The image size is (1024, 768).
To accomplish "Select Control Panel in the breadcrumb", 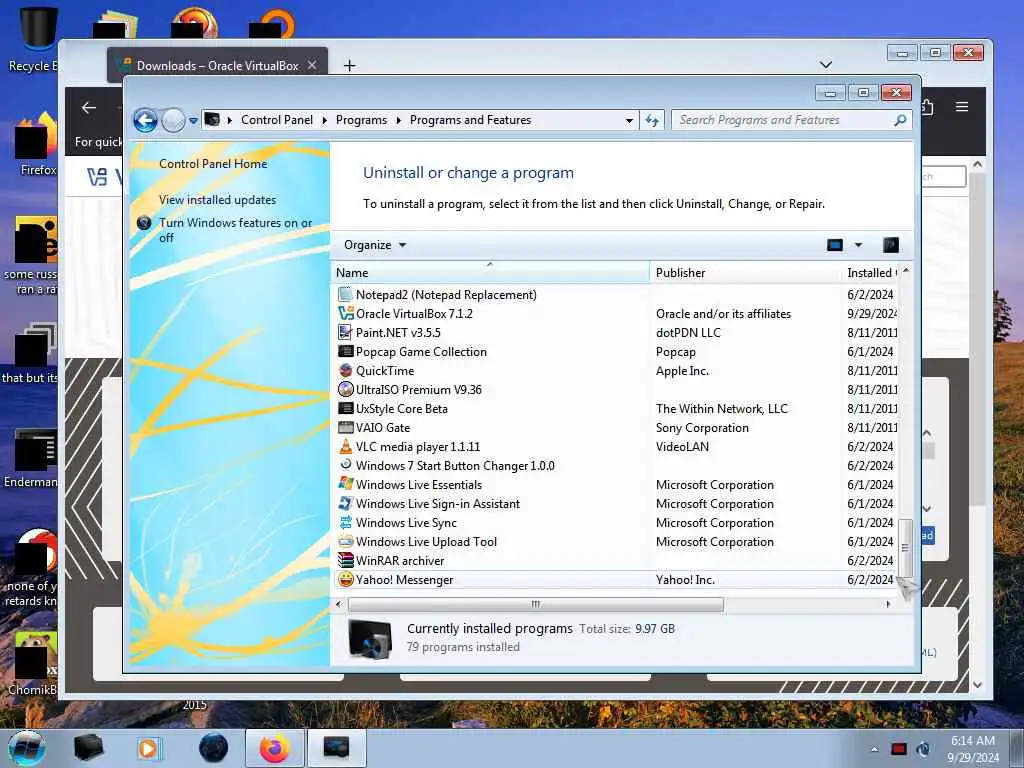I will pos(277,120).
